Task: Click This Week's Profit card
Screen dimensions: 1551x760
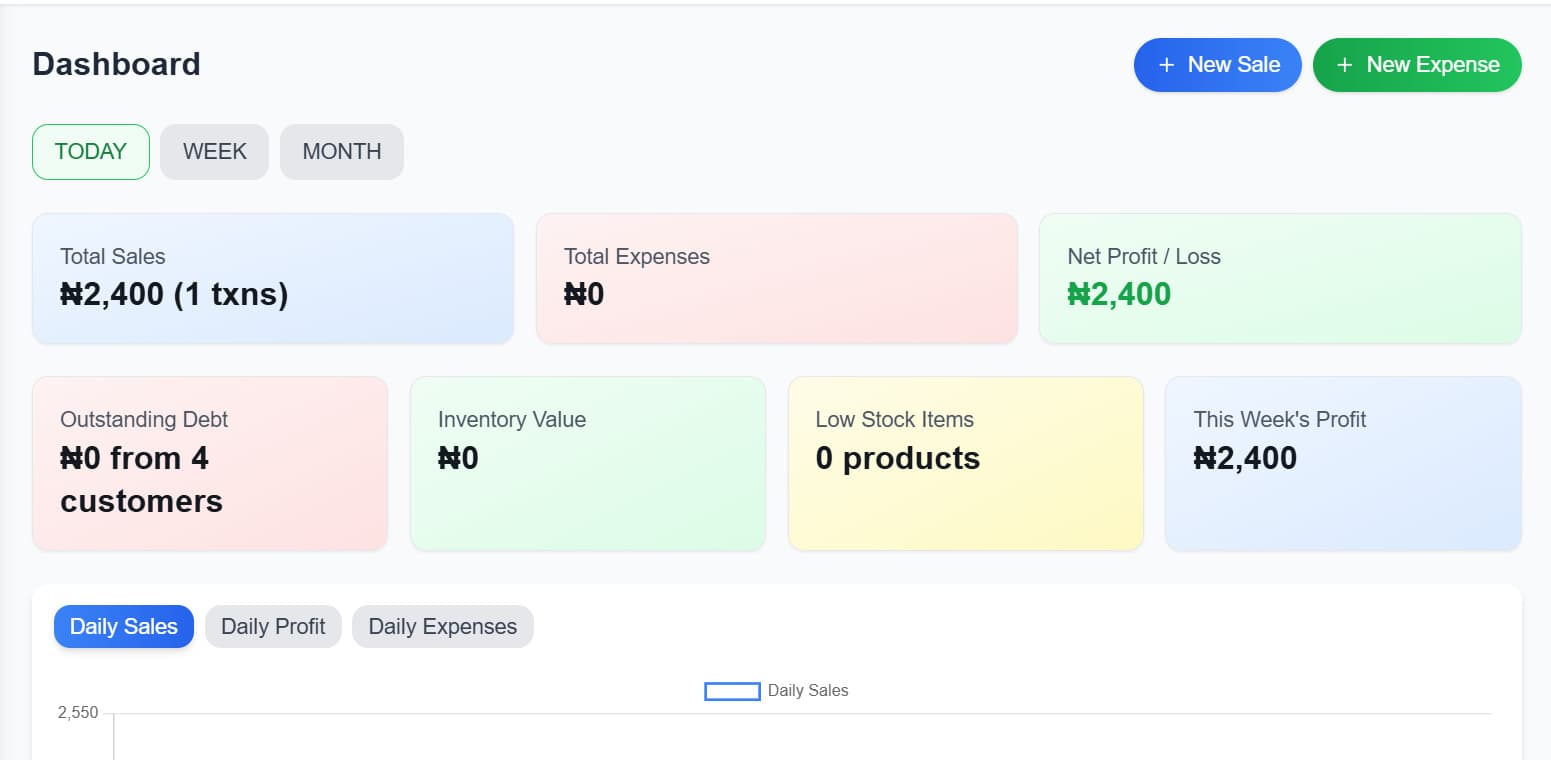Action: point(1342,462)
